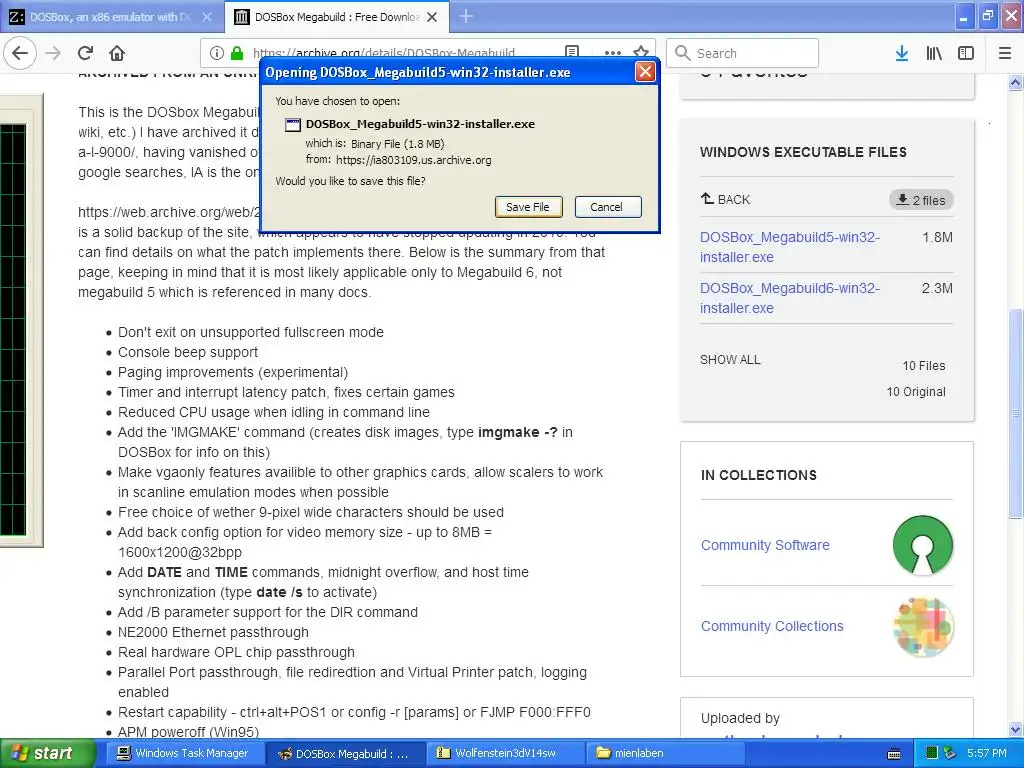Click 'Uploaded by' label
Viewport: 1024px width, 768px height.
click(x=740, y=718)
